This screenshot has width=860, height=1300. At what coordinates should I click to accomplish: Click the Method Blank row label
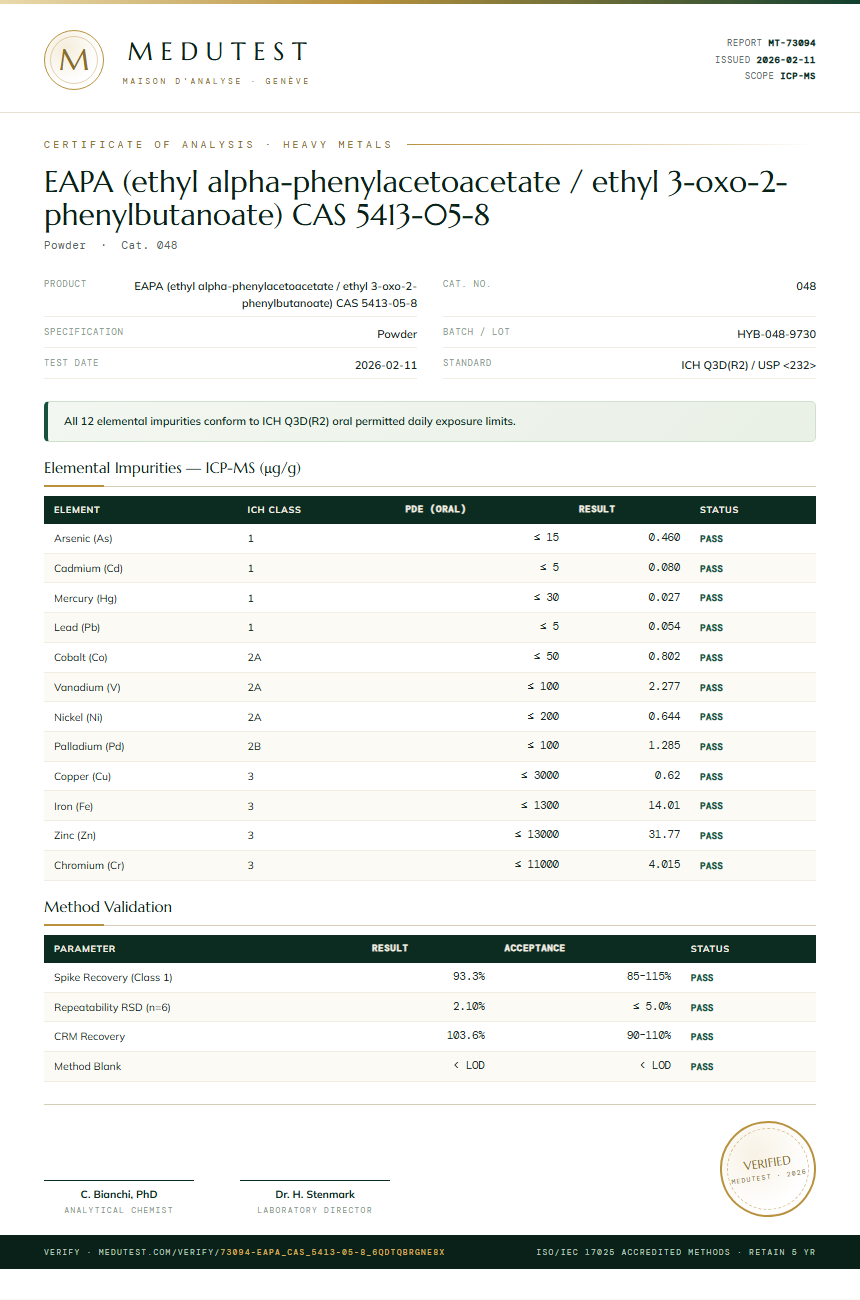click(87, 1067)
